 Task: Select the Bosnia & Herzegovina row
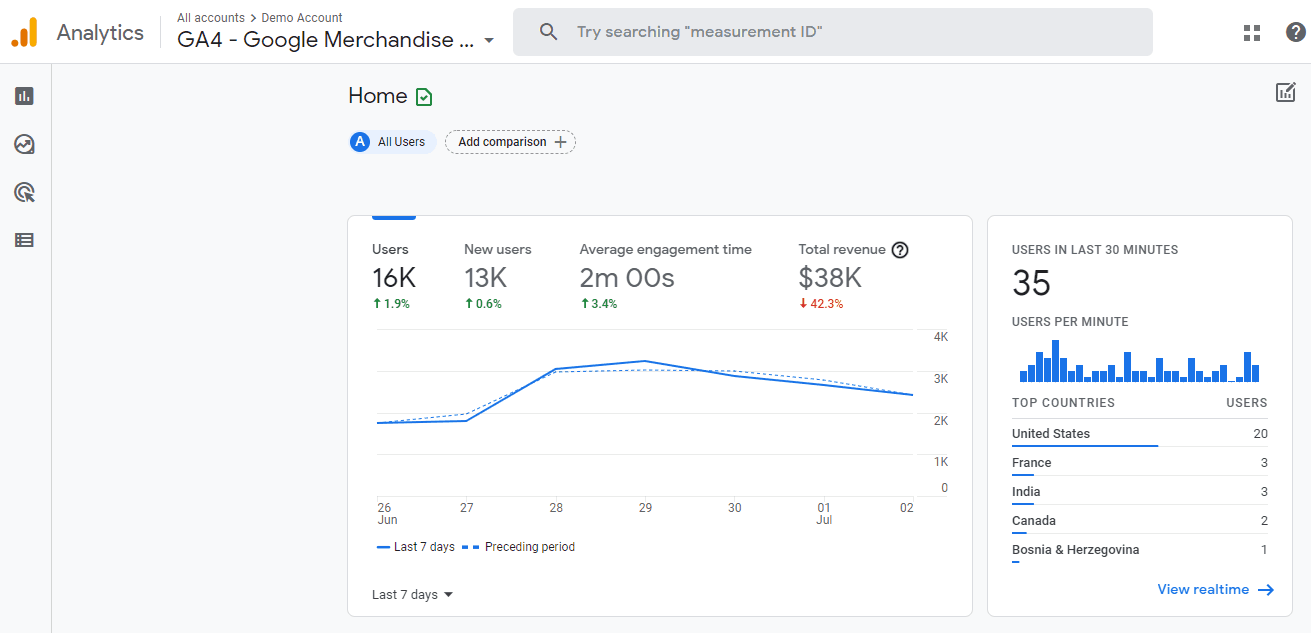[1140, 550]
